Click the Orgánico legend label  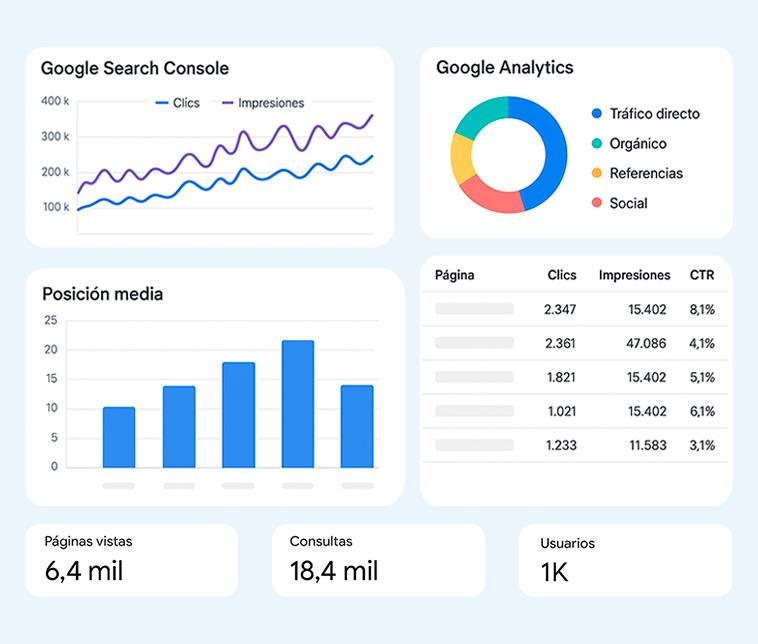(638, 144)
